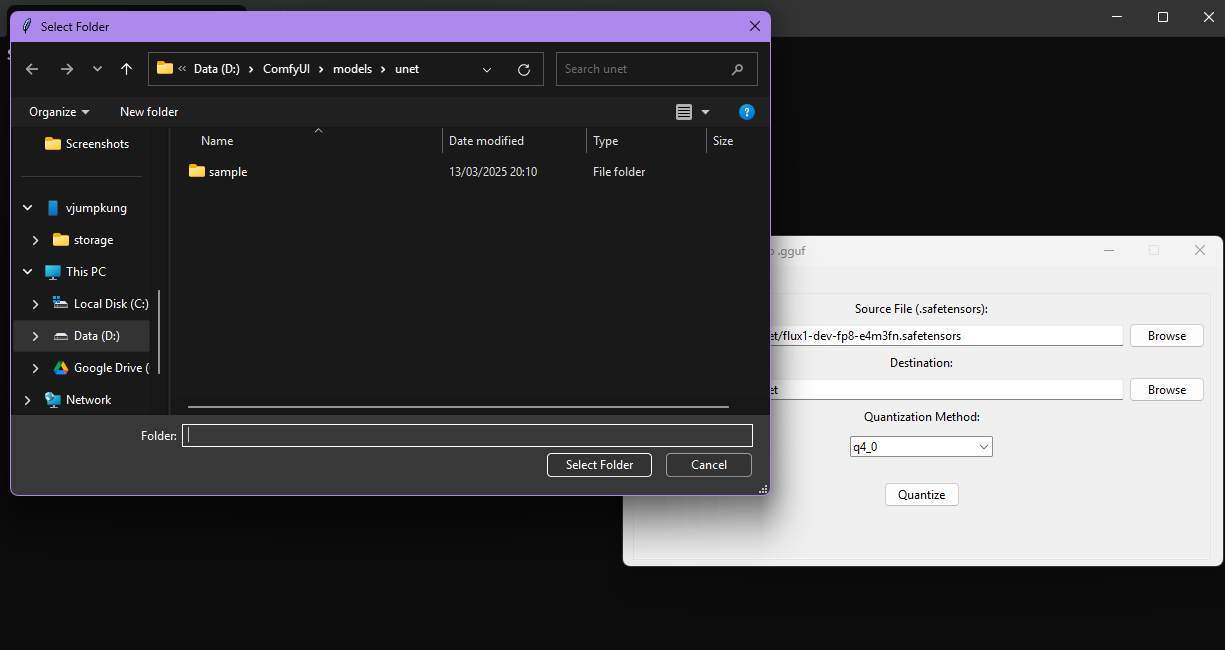Click the Back navigation arrow
The height and width of the screenshot is (650, 1225).
tap(32, 69)
